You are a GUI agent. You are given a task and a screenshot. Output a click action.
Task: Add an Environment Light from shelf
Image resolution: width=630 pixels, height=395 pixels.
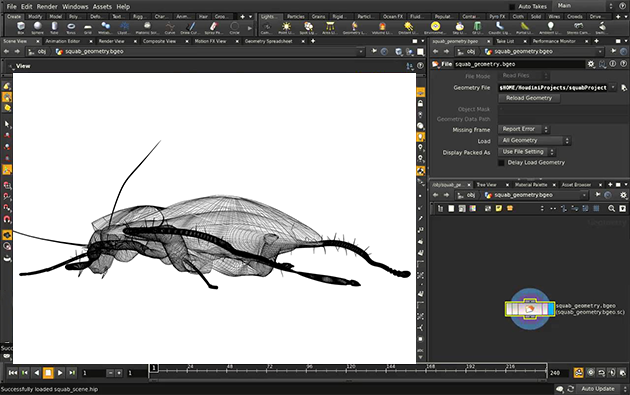point(435,28)
